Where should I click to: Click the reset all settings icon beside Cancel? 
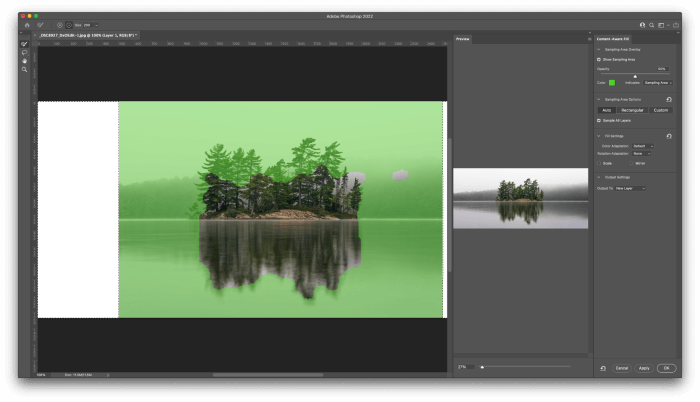(602, 368)
